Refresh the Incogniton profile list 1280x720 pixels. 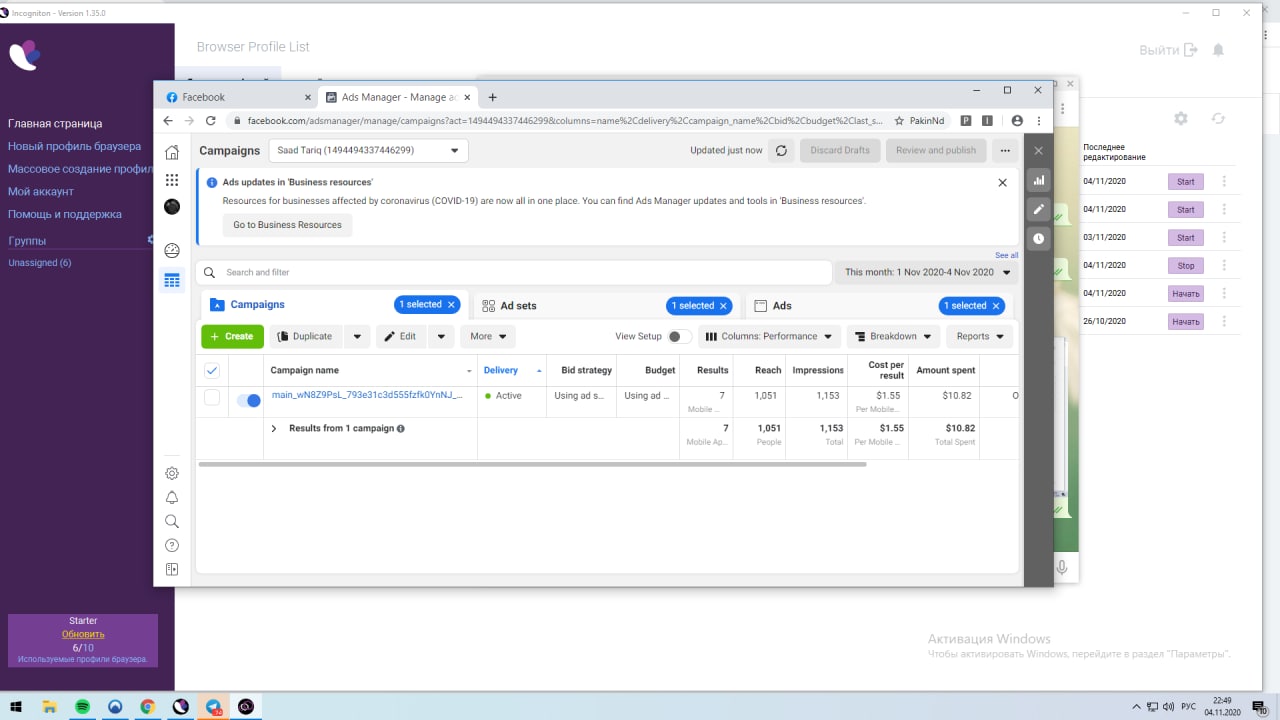1218,118
